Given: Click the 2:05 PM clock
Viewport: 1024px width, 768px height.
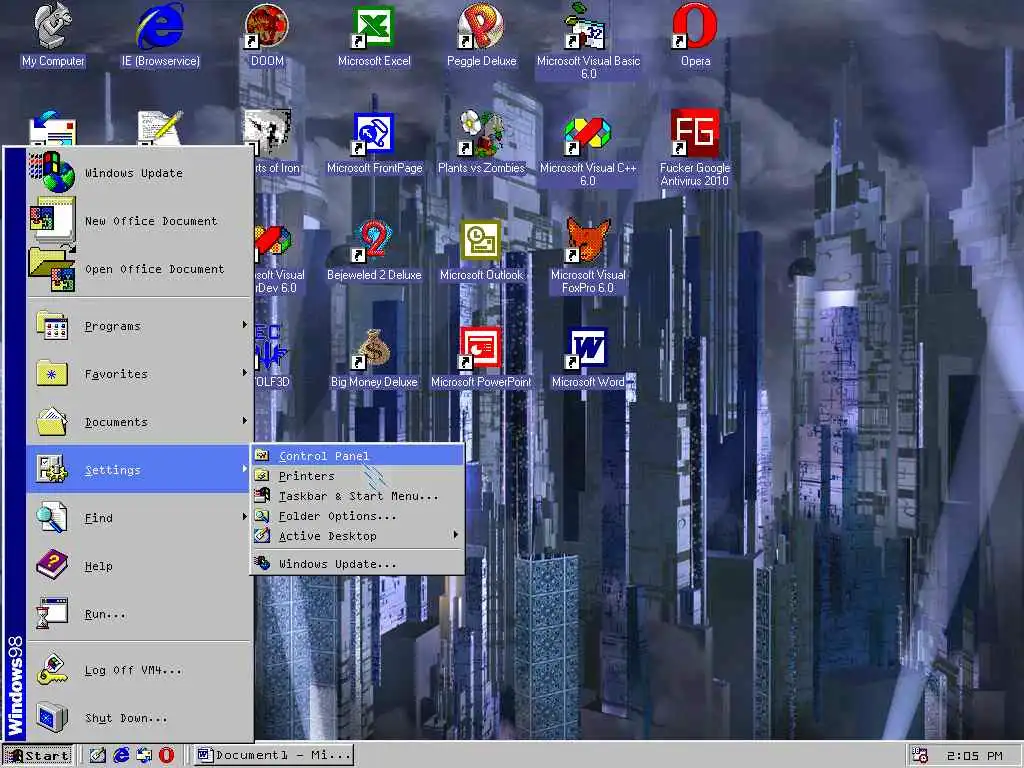Looking at the screenshot, I should point(974,756).
